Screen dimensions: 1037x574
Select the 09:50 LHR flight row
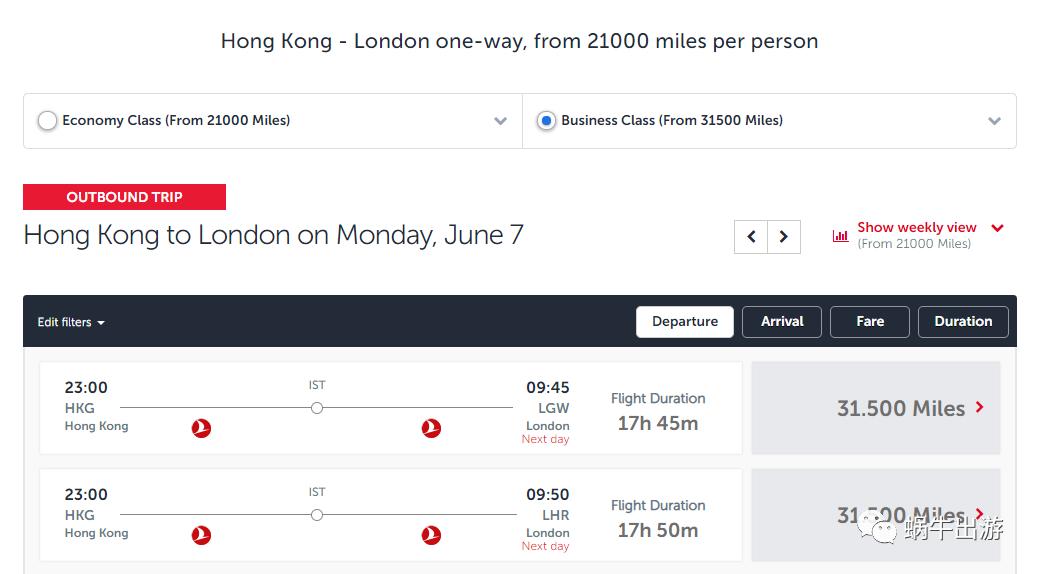tap(390, 515)
